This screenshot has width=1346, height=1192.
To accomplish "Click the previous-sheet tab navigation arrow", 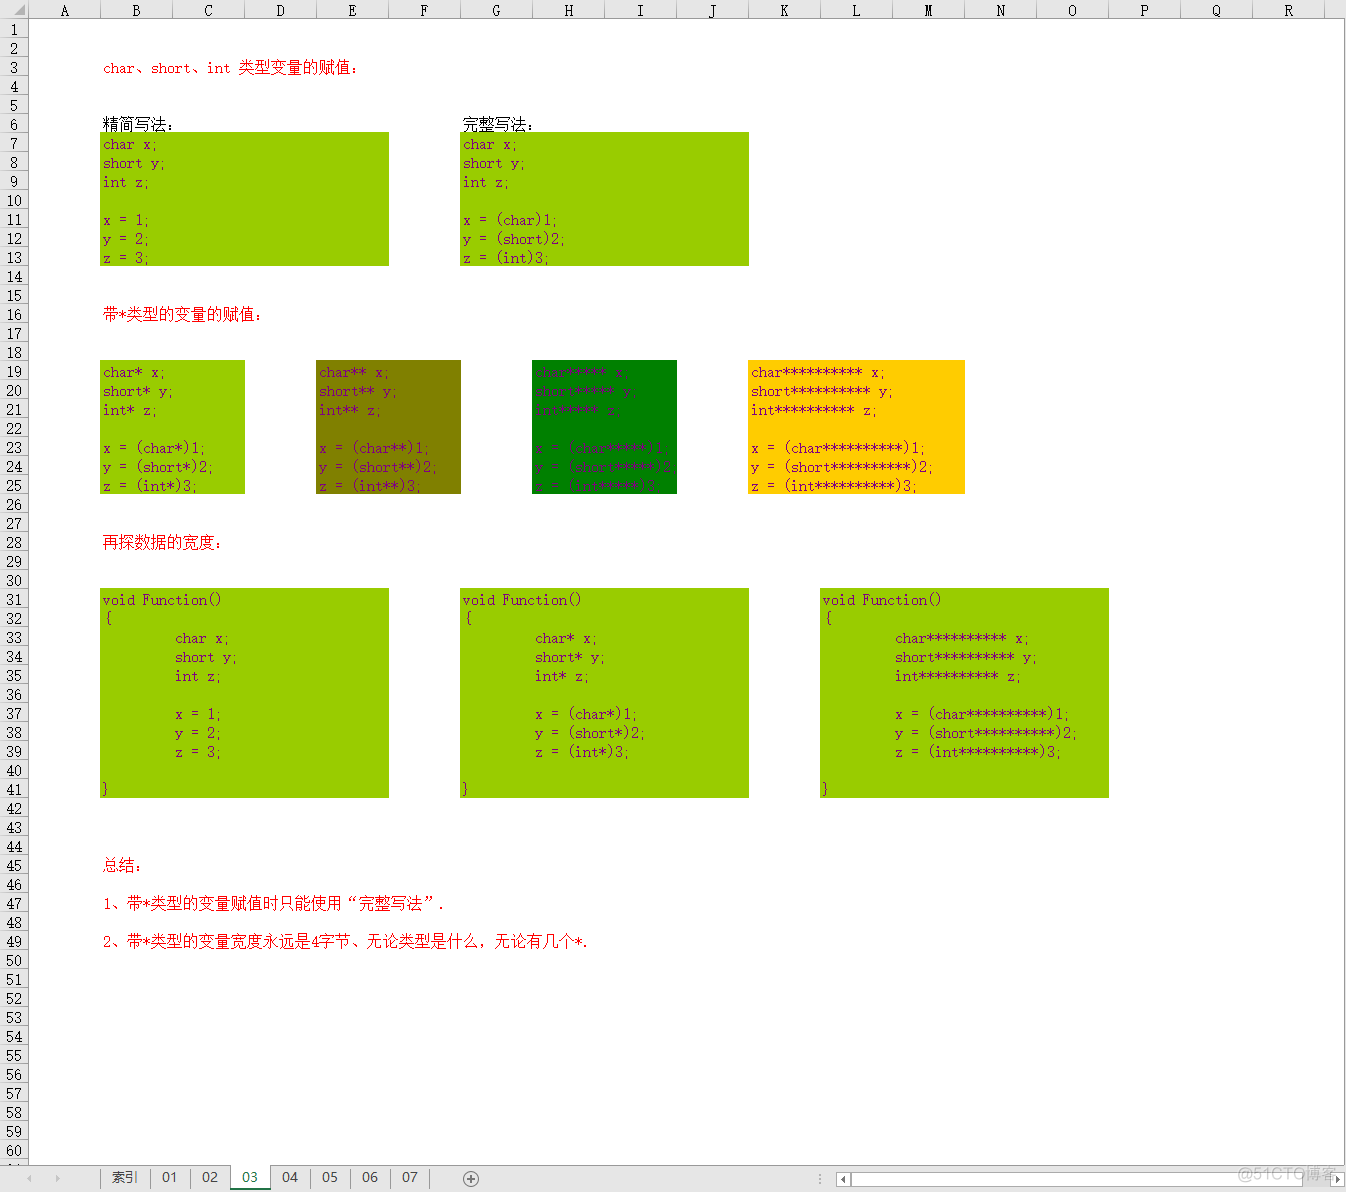I will tap(29, 1178).
